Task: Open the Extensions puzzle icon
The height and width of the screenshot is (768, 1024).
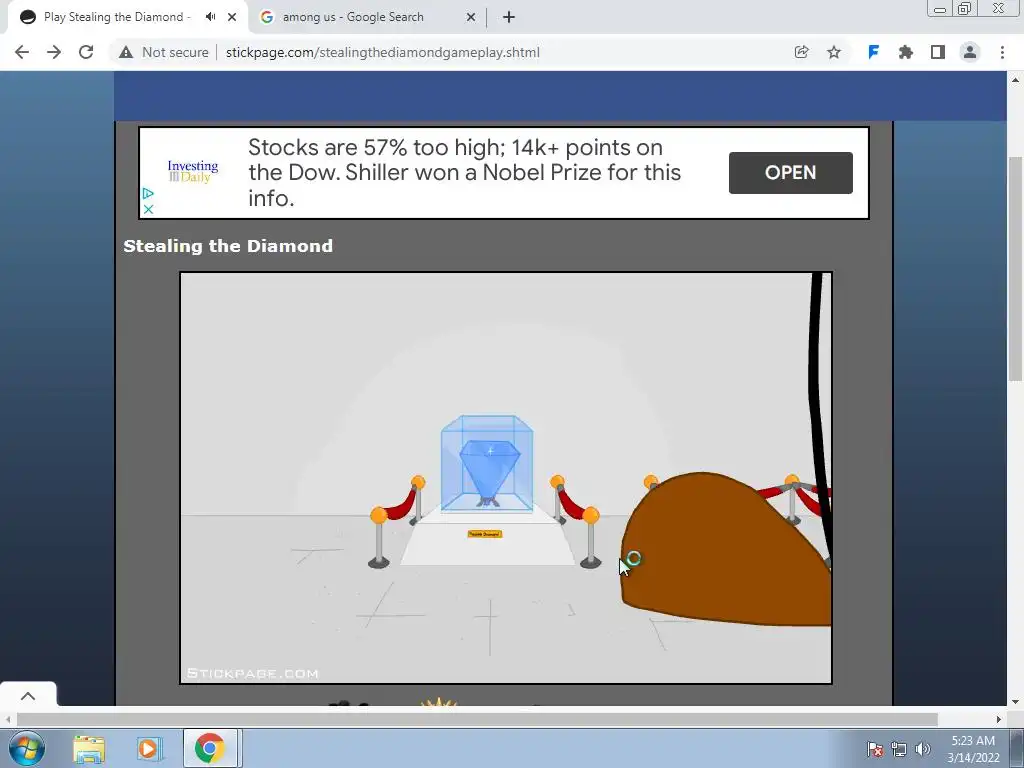Action: tap(906, 52)
